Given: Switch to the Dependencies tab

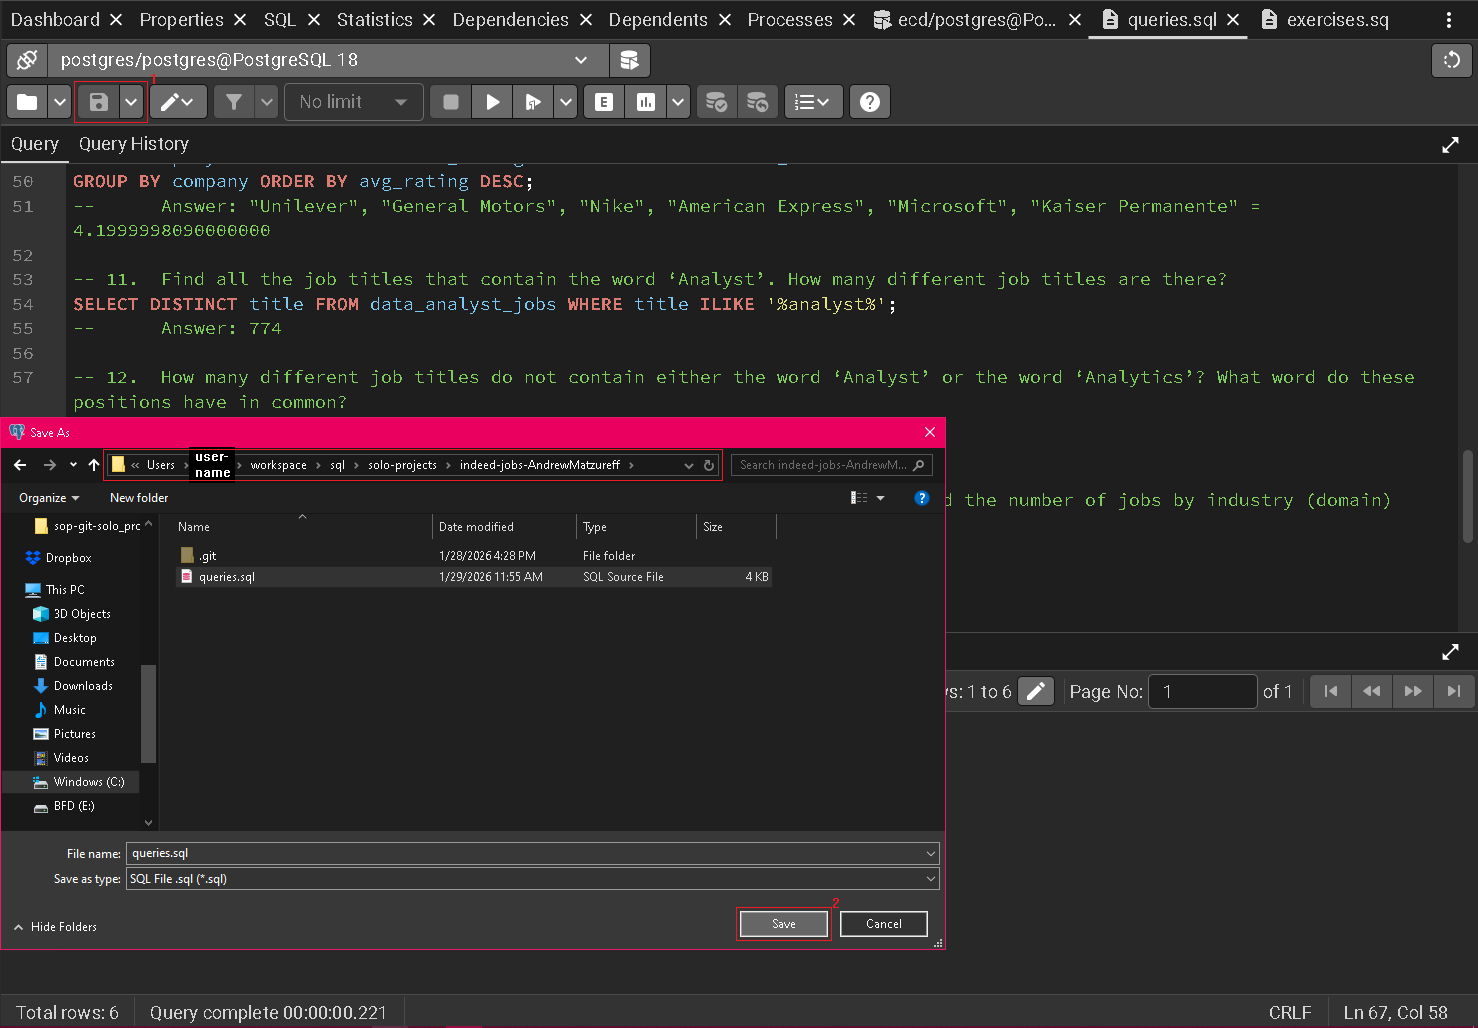Looking at the screenshot, I should tap(510, 20).
